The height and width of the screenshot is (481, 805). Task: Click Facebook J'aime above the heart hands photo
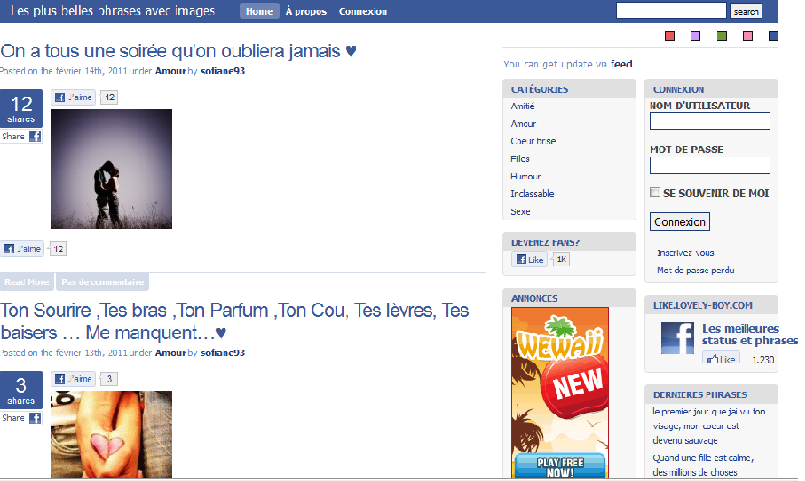pyautogui.click(x=73, y=379)
